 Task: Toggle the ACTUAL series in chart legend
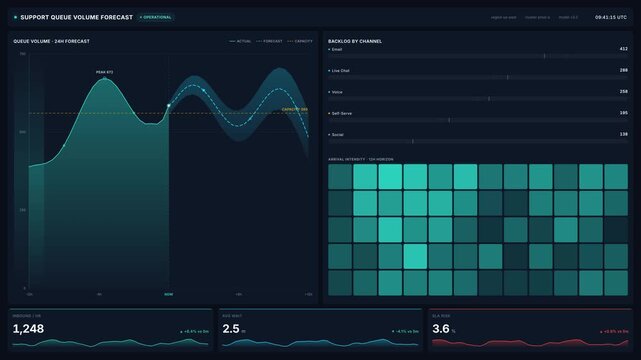pyautogui.click(x=240, y=41)
